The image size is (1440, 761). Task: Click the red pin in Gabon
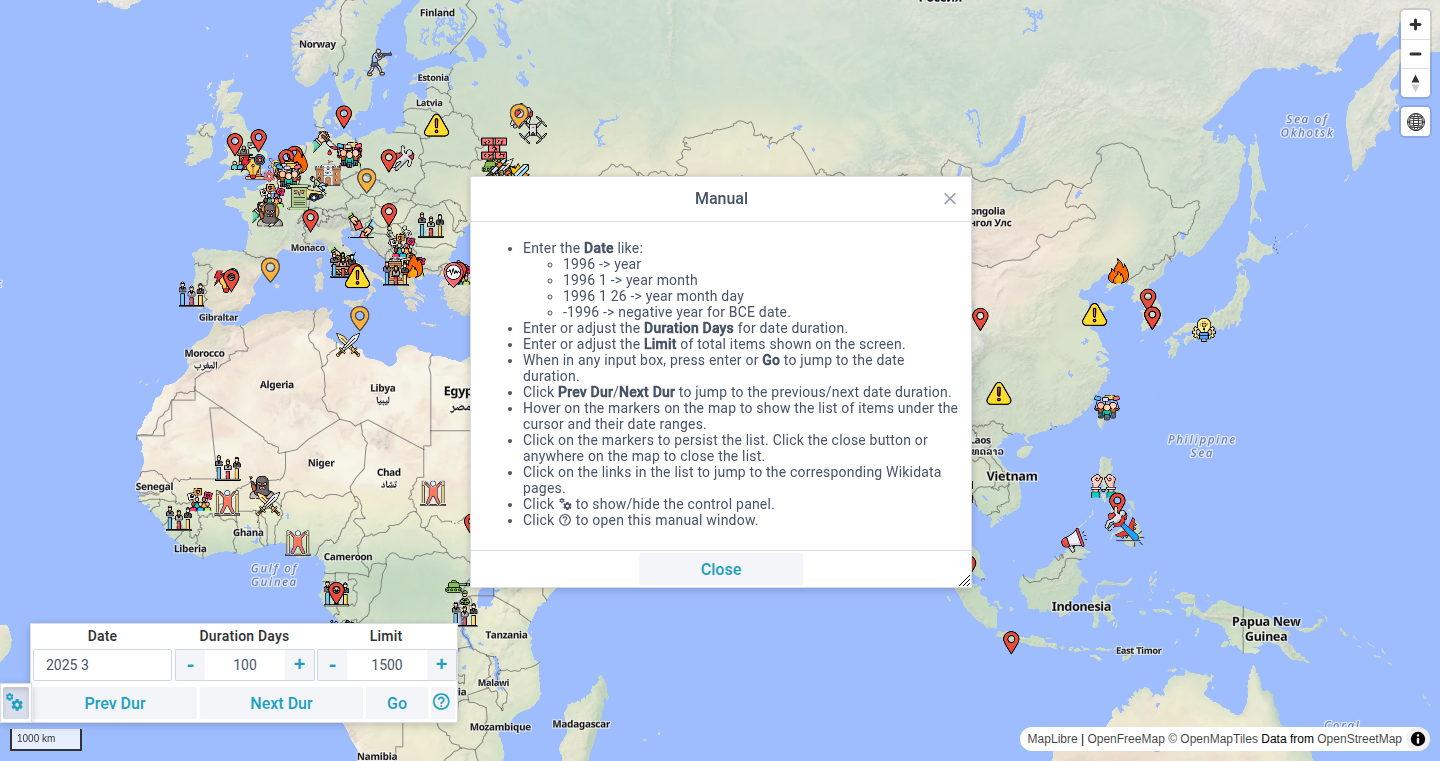click(337, 593)
